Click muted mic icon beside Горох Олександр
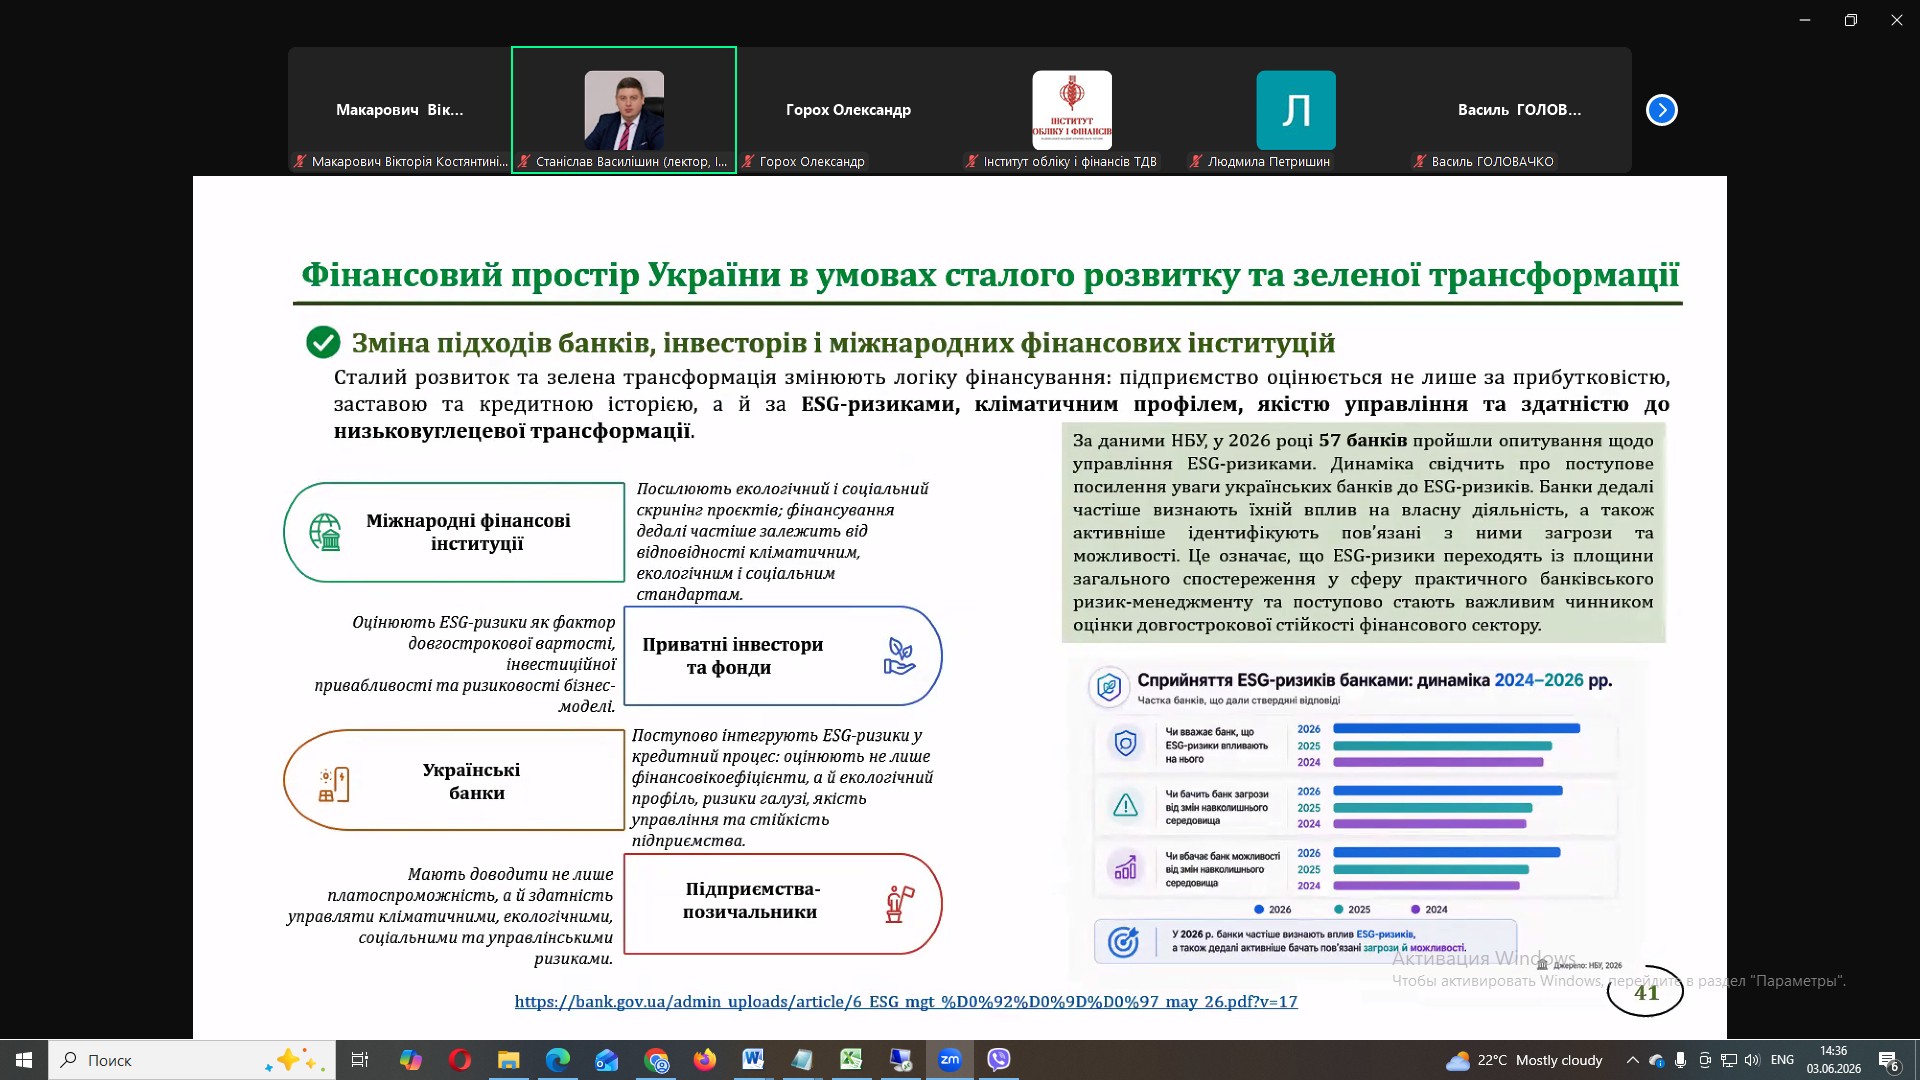Image resolution: width=1920 pixels, height=1080 pixels. [747, 161]
